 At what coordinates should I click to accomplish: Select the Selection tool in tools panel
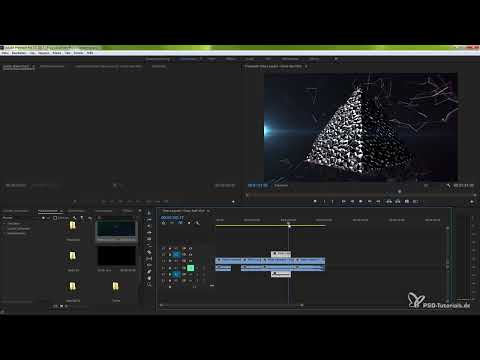point(149,213)
